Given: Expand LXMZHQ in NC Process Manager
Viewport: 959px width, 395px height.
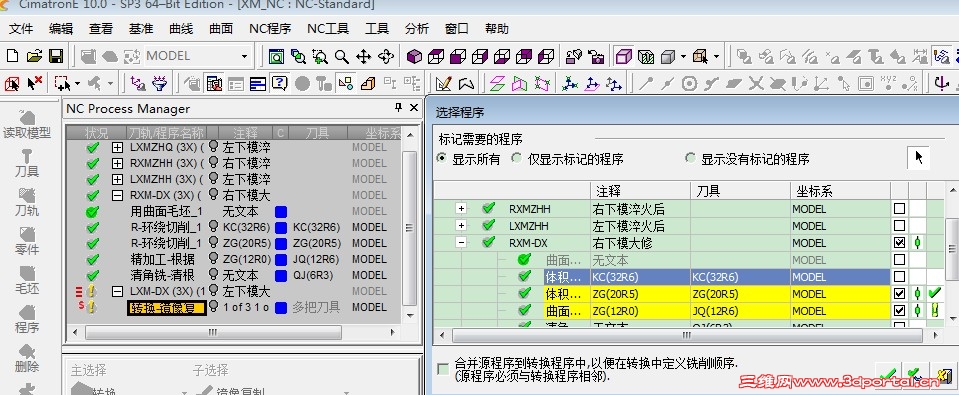Looking at the screenshot, I should pyautogui.click(x=117, y=147).
